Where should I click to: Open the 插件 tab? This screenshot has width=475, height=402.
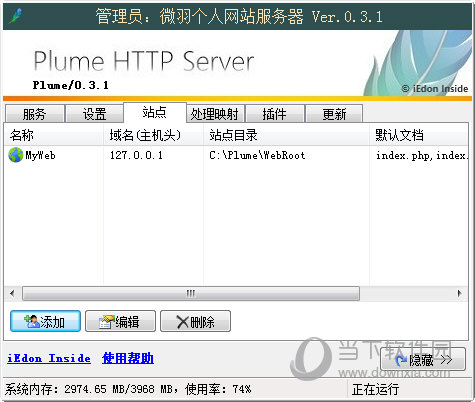point(275,114)
